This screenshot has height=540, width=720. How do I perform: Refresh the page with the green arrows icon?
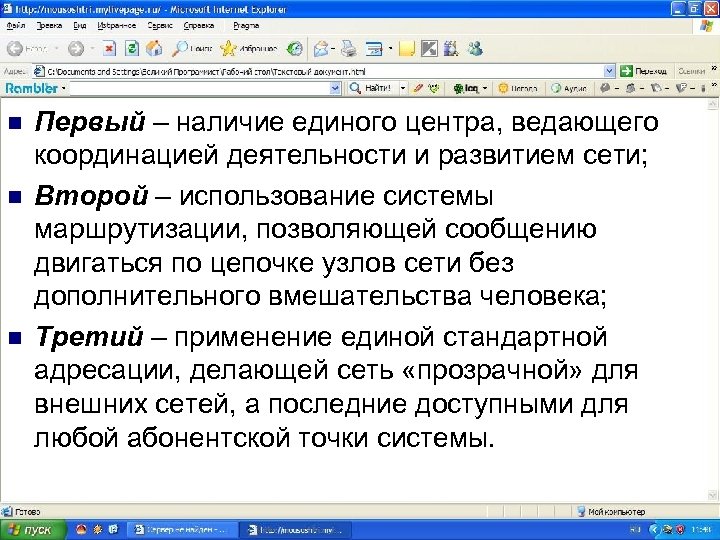tap(132, 48)
